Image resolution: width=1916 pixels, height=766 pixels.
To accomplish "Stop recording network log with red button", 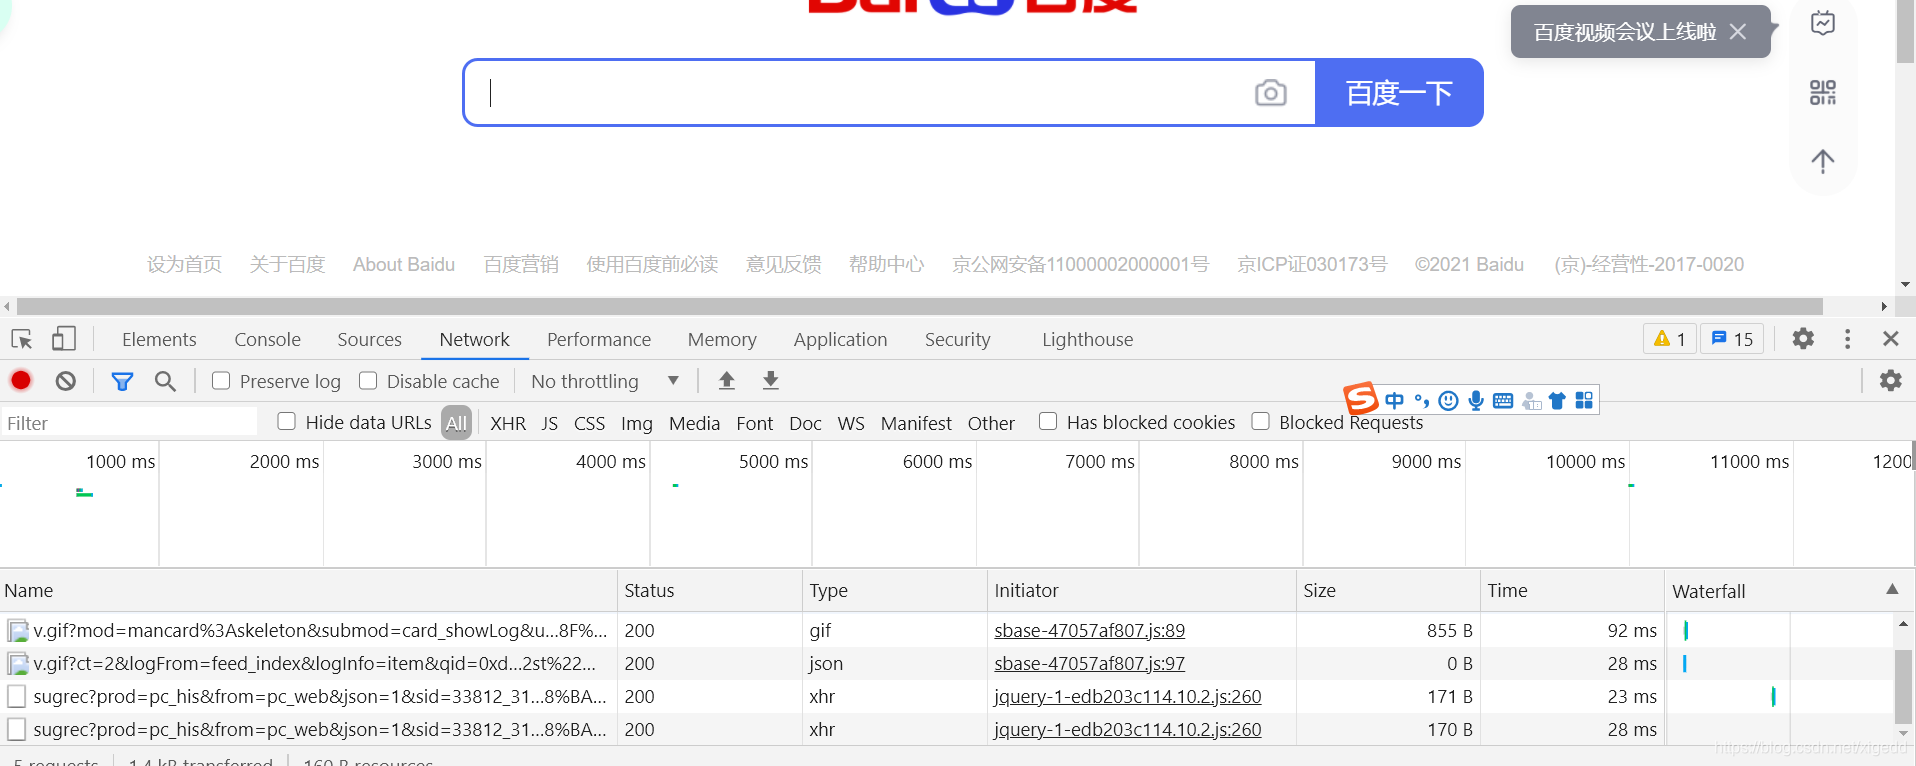I will point(21,380).
